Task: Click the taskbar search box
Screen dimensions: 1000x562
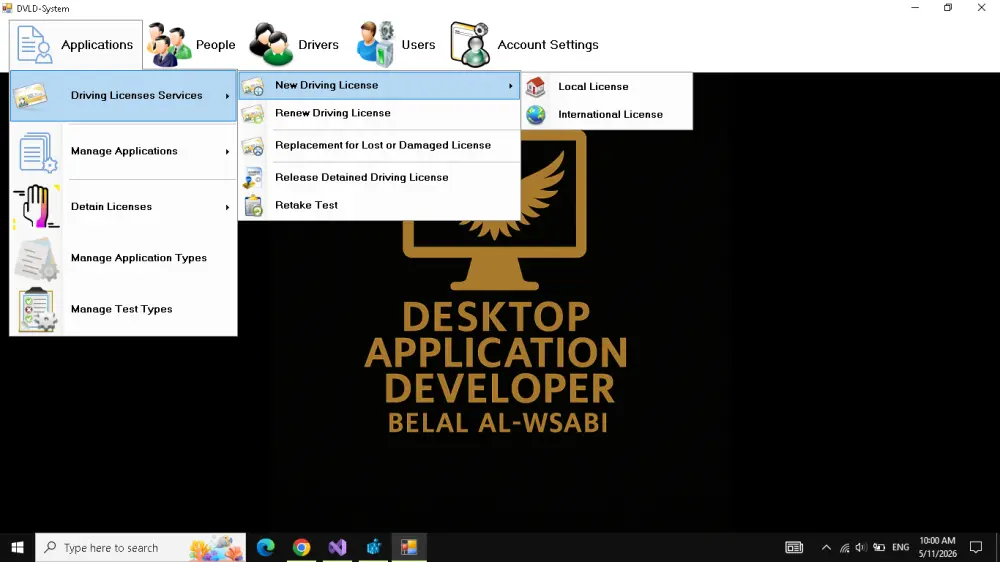Action: (140, 547)
